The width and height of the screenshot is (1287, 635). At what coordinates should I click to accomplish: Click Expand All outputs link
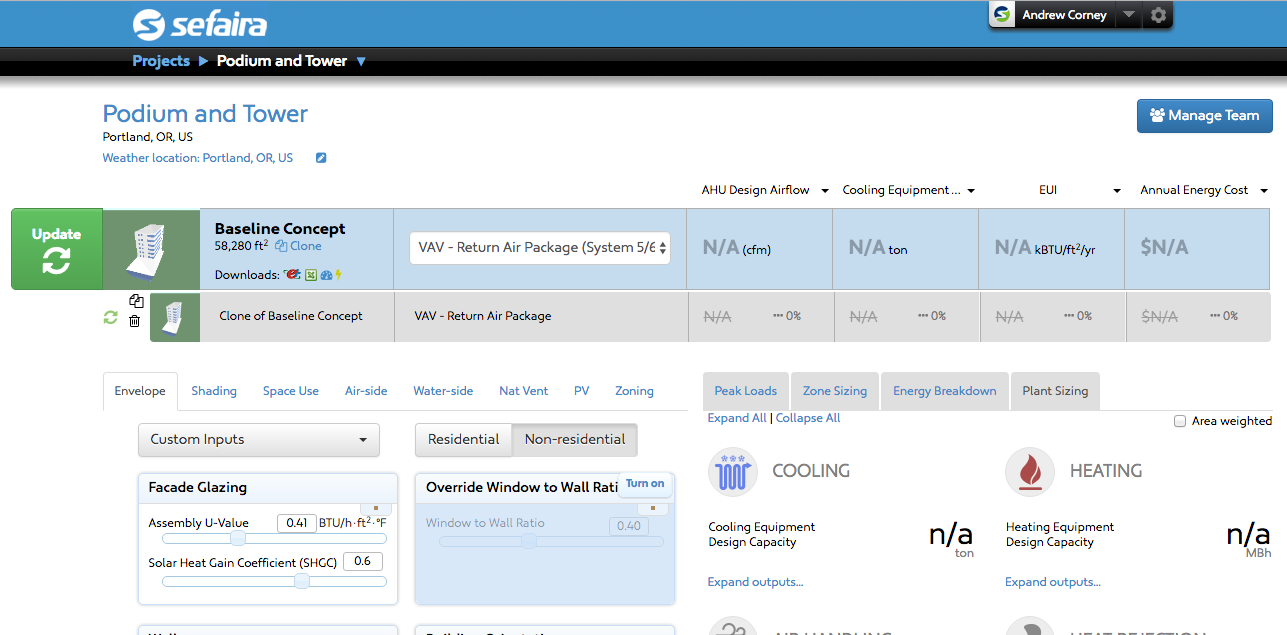[x=737, y=418]
